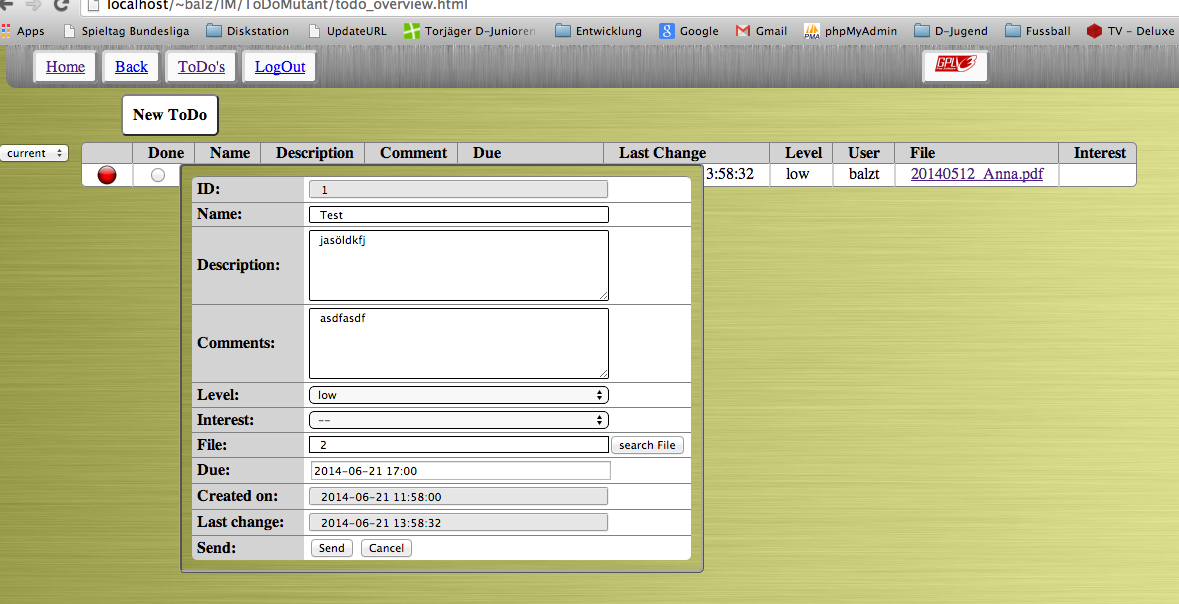Open the Interest dropdown

[457, 419]
